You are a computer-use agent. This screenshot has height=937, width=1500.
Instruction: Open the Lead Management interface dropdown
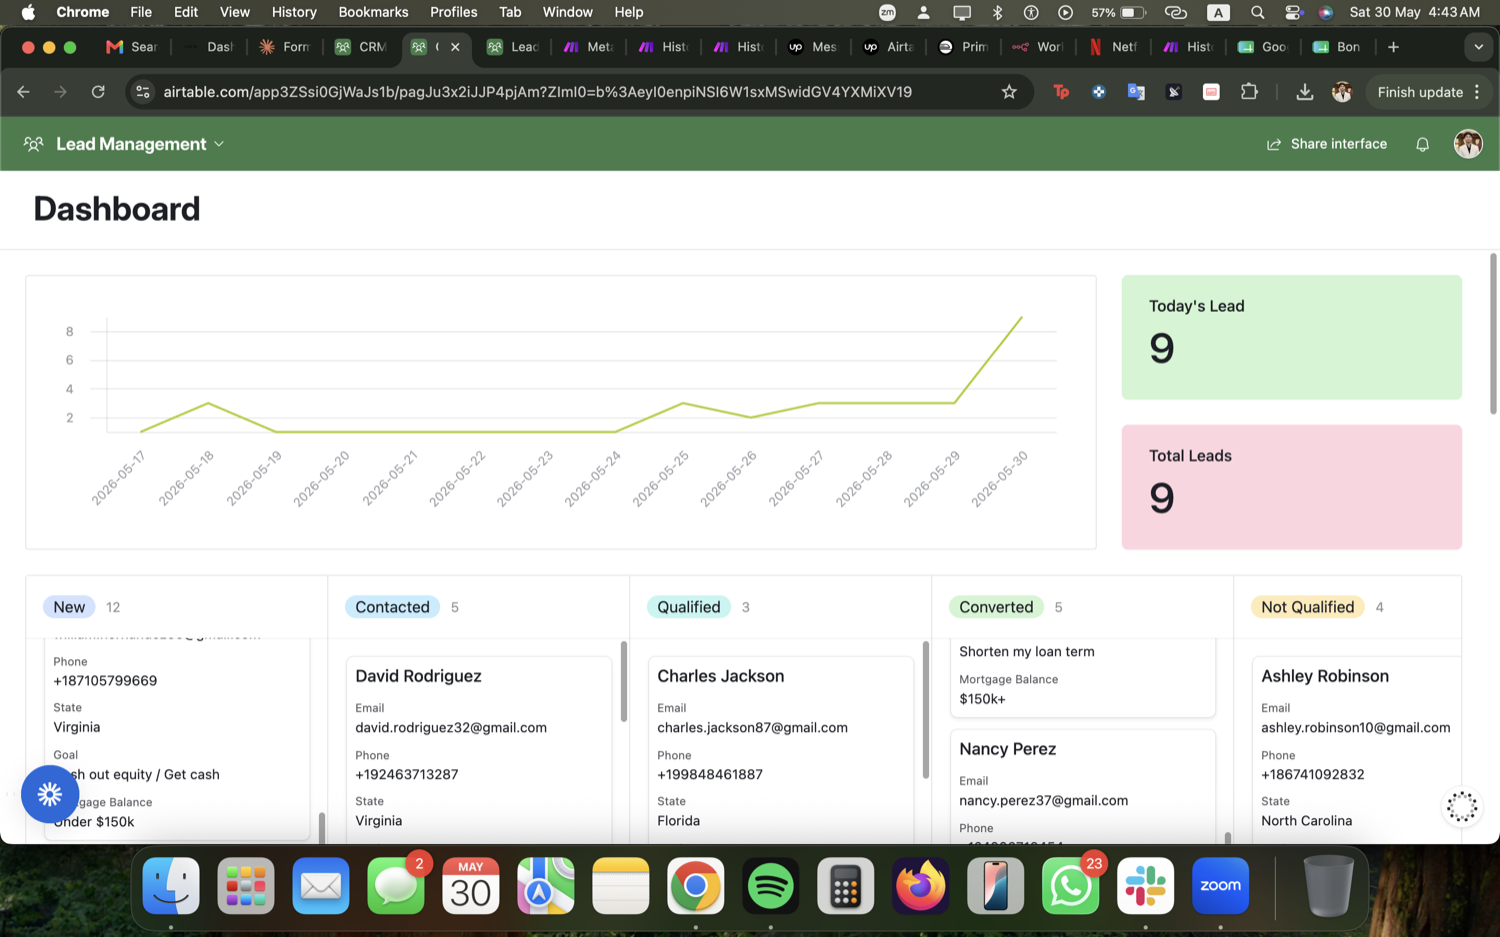139,144
